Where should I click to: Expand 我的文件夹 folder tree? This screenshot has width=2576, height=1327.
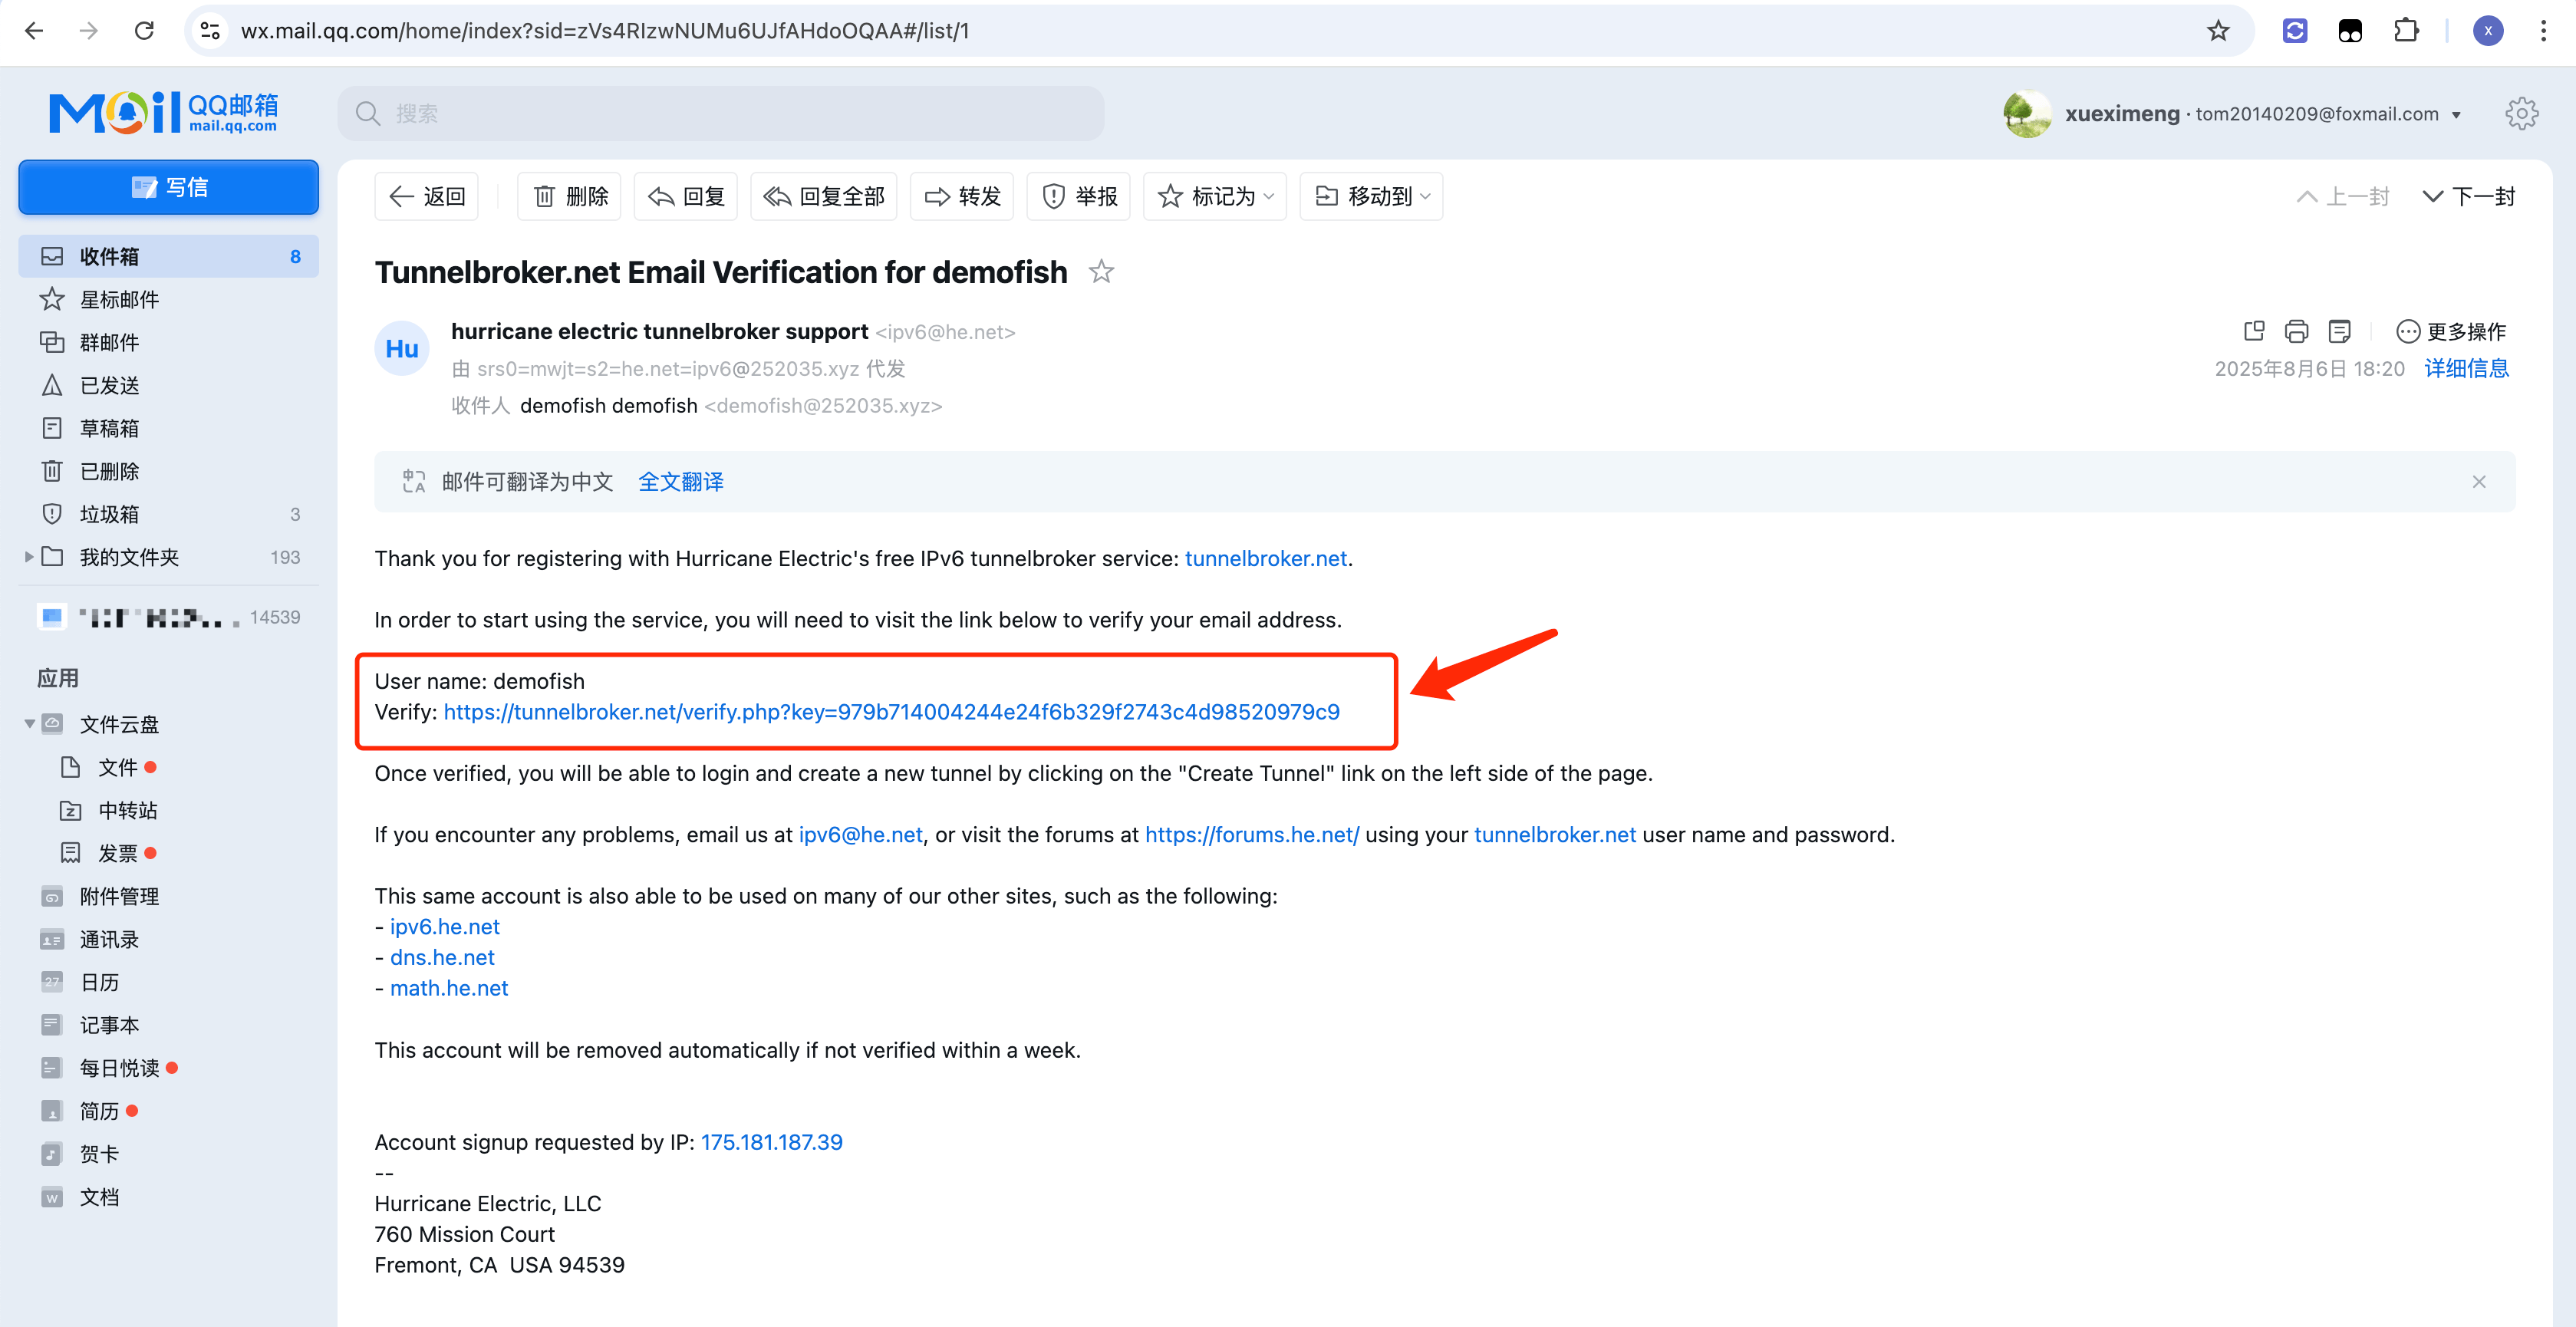tap(29, 557)
